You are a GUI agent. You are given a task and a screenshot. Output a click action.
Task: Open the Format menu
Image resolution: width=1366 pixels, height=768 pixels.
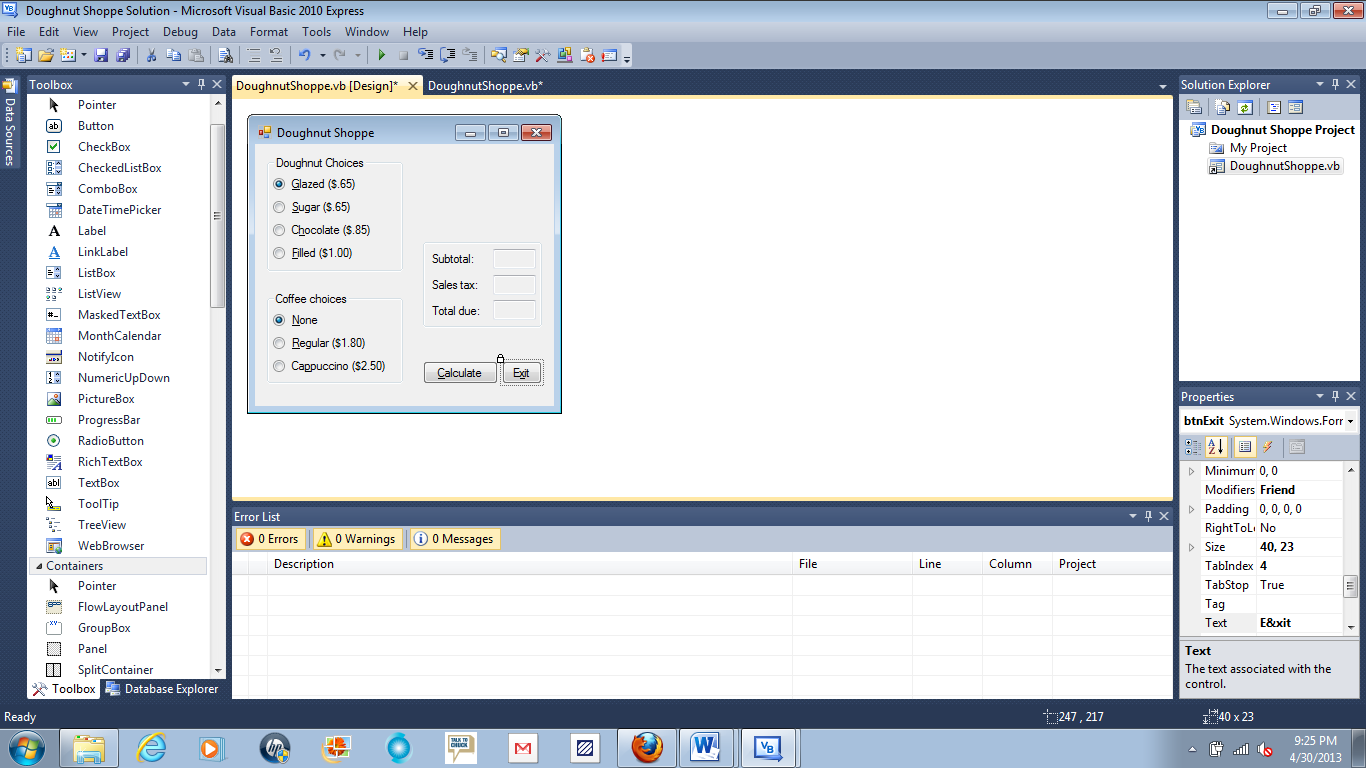pos(269,32)
